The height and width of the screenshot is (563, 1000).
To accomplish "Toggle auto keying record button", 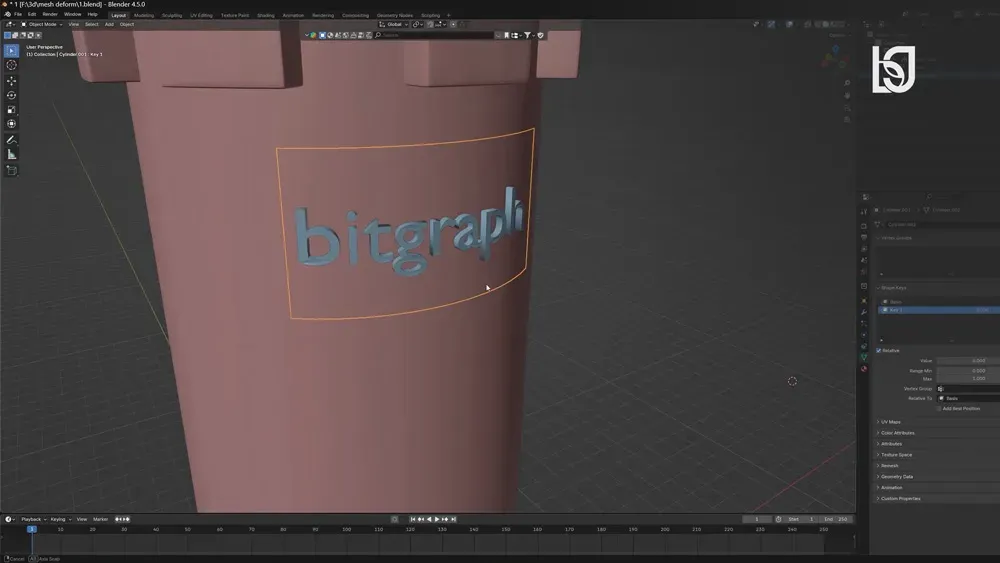I will click(x=394, y=519).
